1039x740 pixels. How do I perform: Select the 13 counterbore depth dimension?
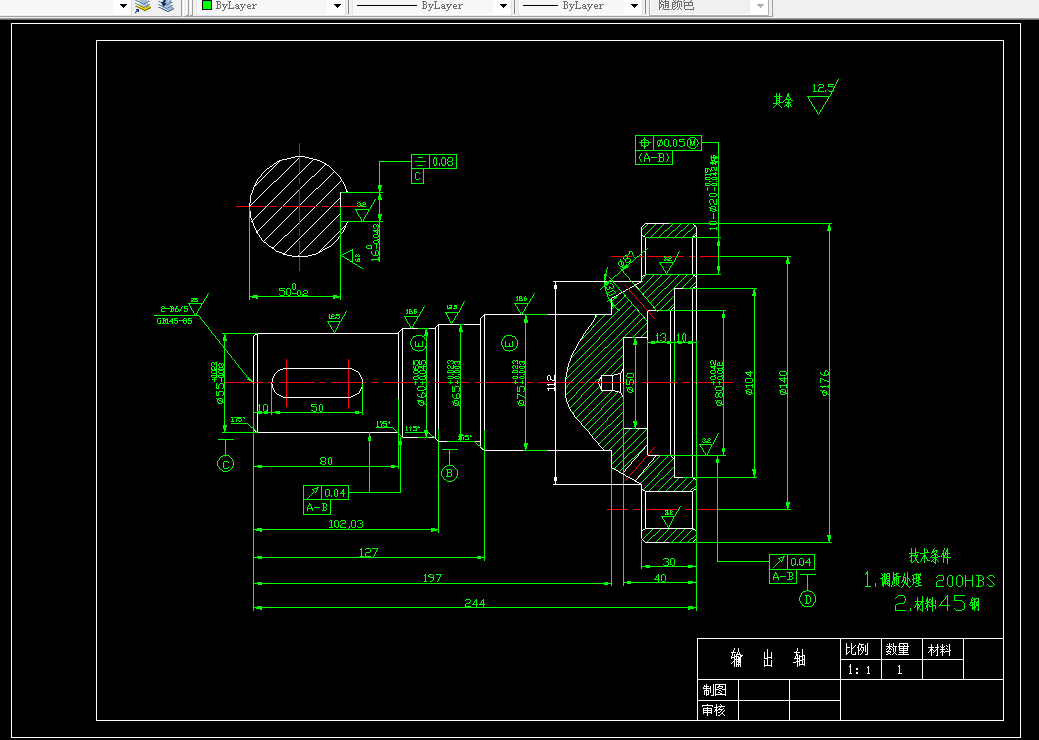point(661,338)
